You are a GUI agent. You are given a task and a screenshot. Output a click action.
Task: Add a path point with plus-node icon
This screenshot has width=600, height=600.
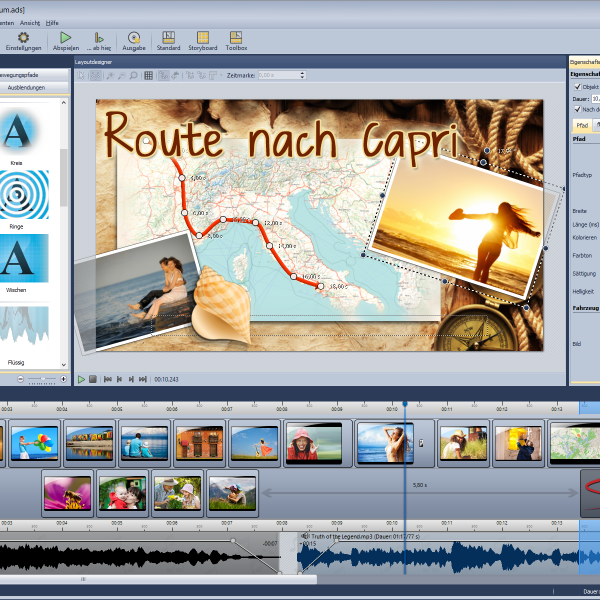(190, 75)
